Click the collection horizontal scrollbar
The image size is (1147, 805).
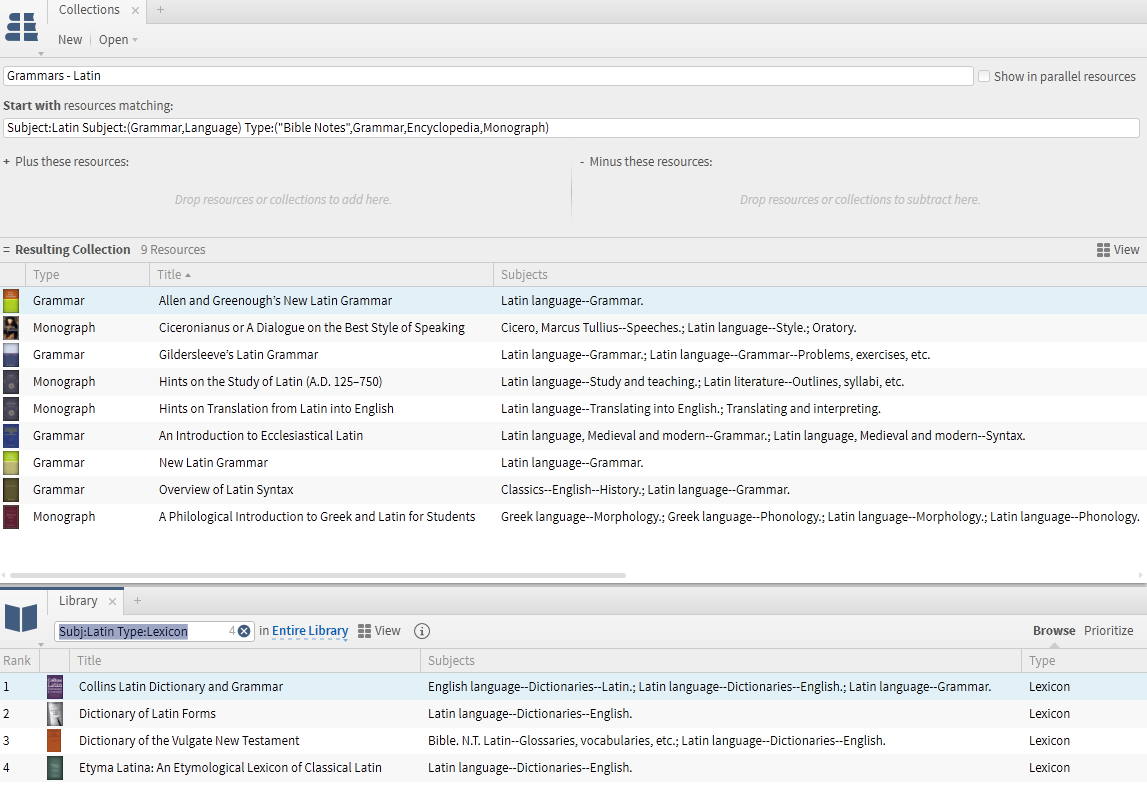pos(317,576)
